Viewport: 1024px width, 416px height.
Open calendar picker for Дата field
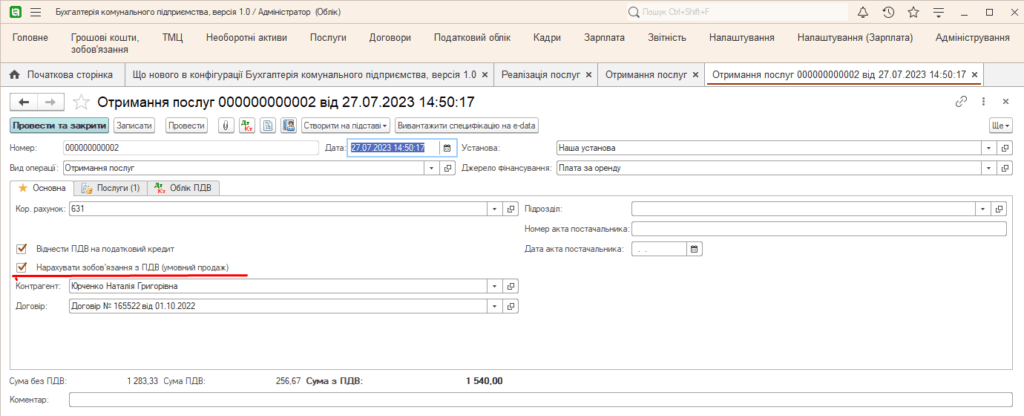coord(447,148)
